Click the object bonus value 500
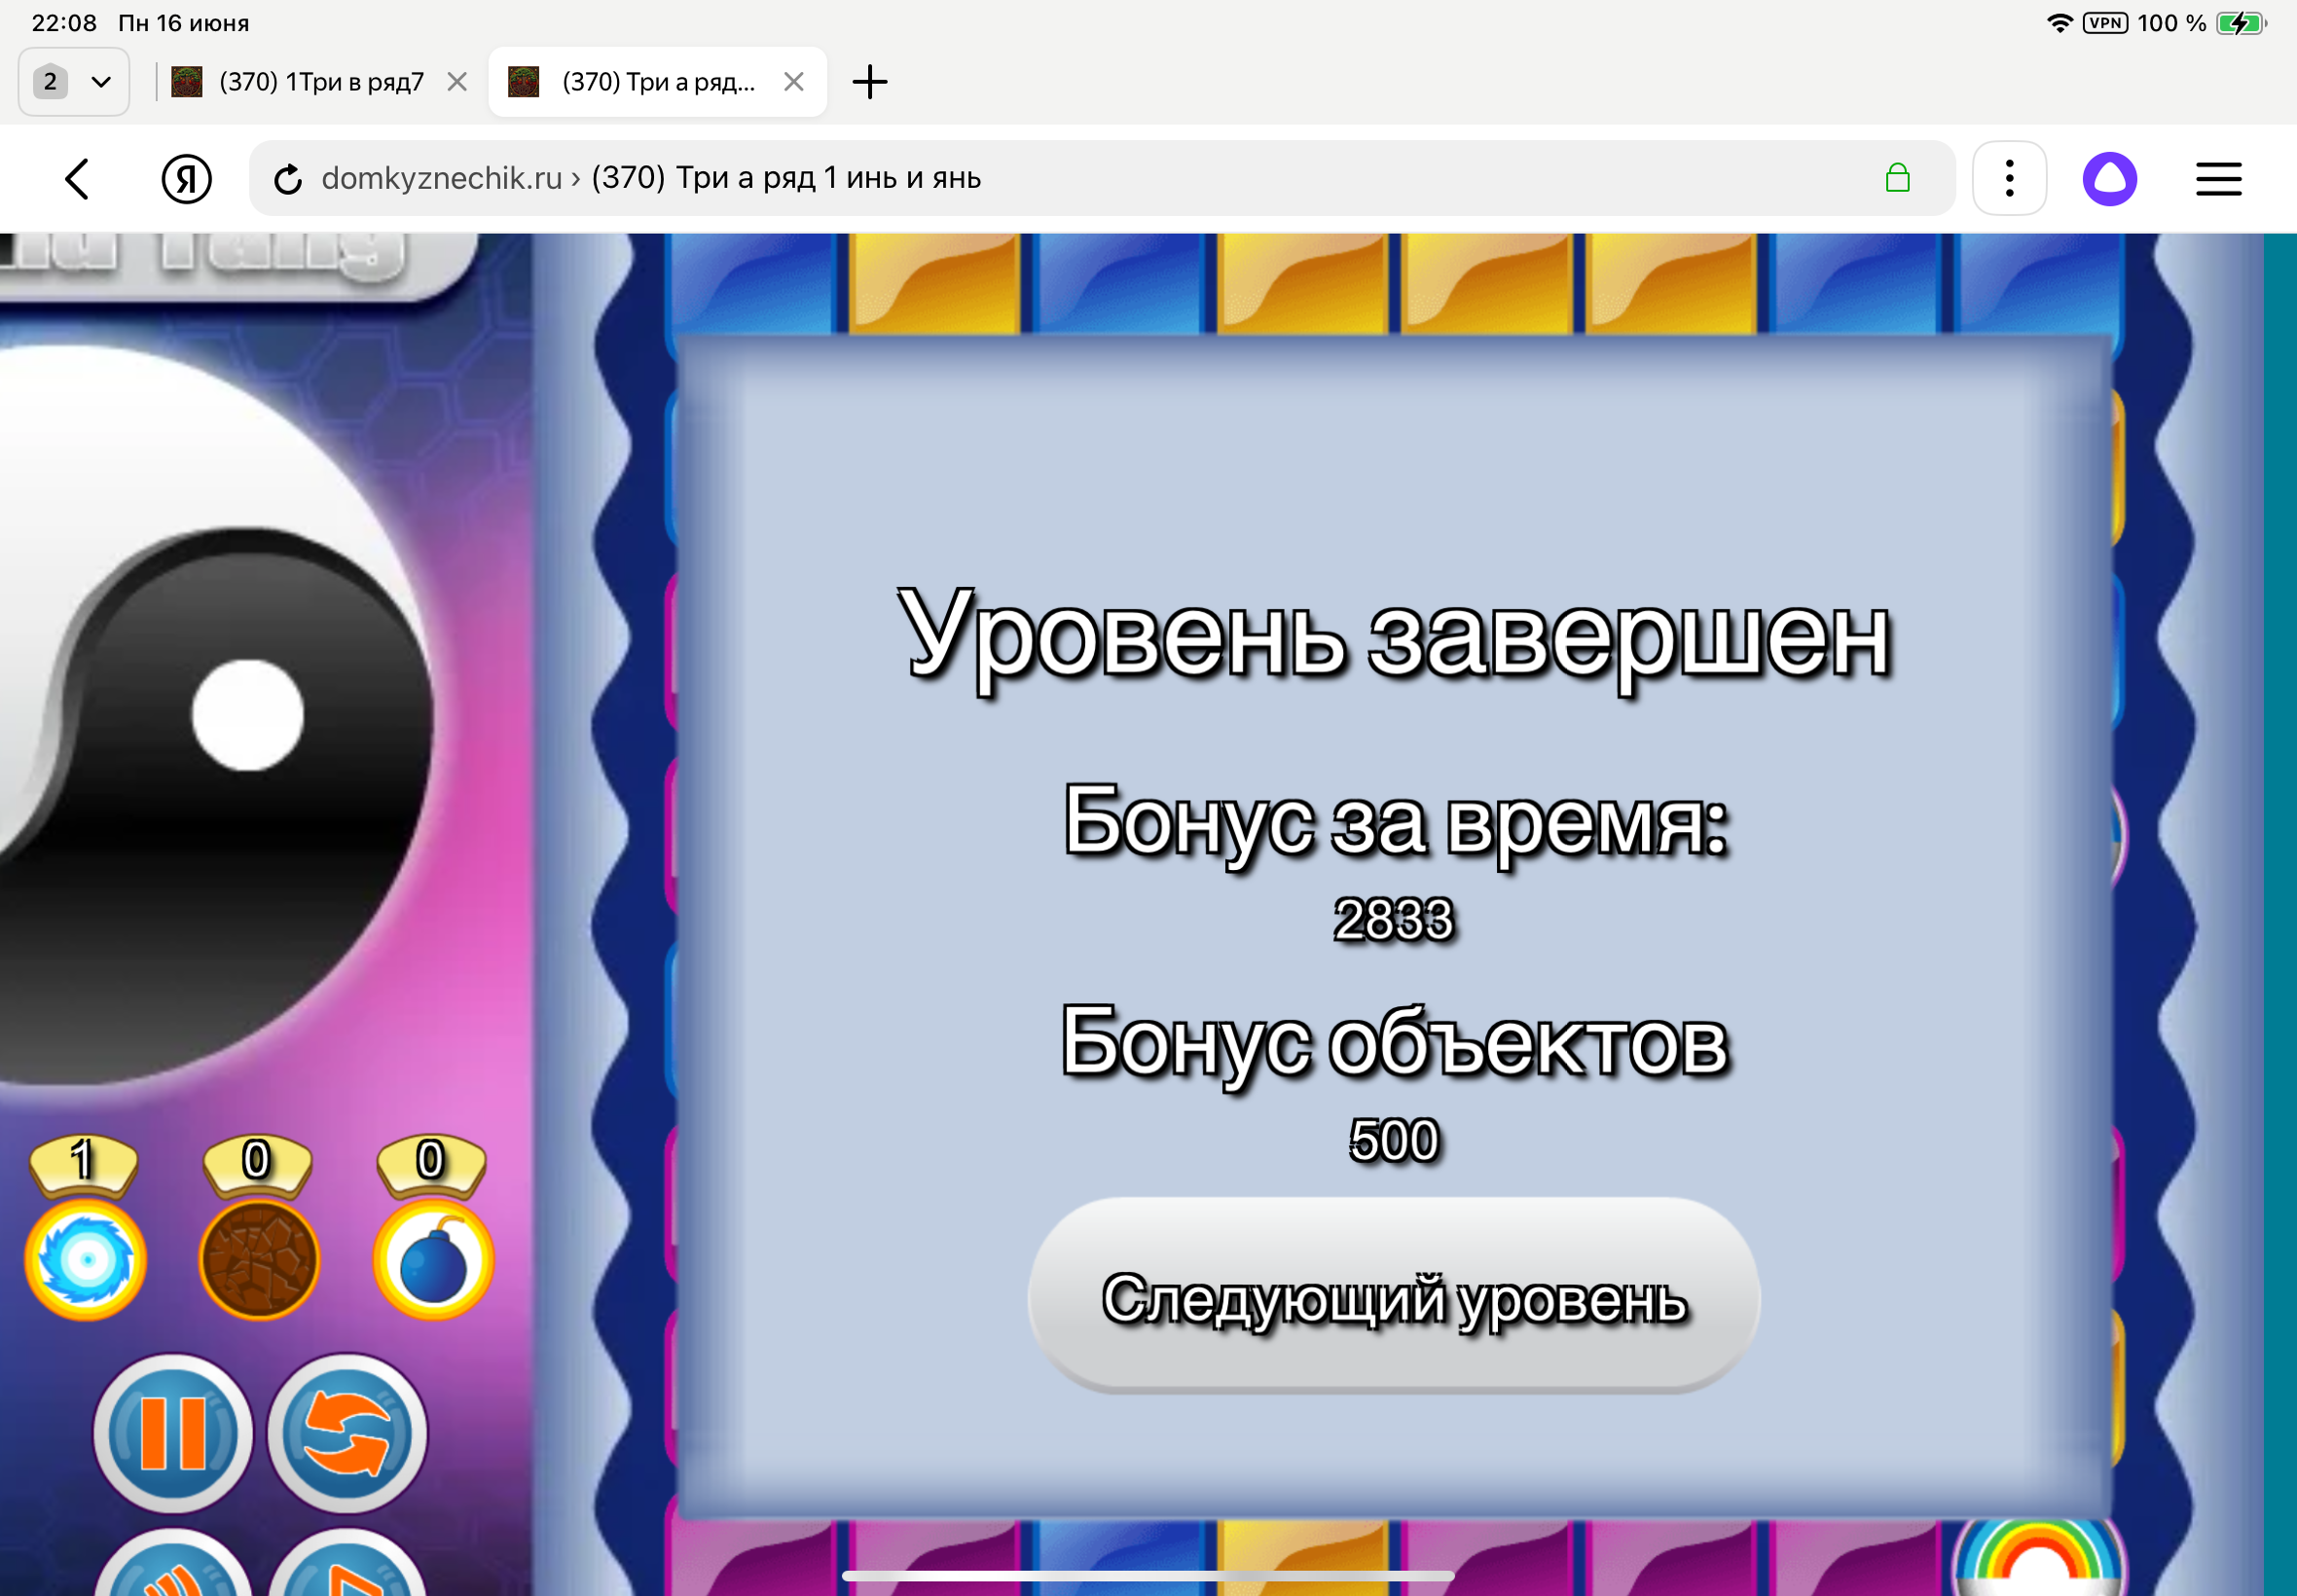The width and height of the screenshot is (2297, 1596). tap(1393, 1141)
